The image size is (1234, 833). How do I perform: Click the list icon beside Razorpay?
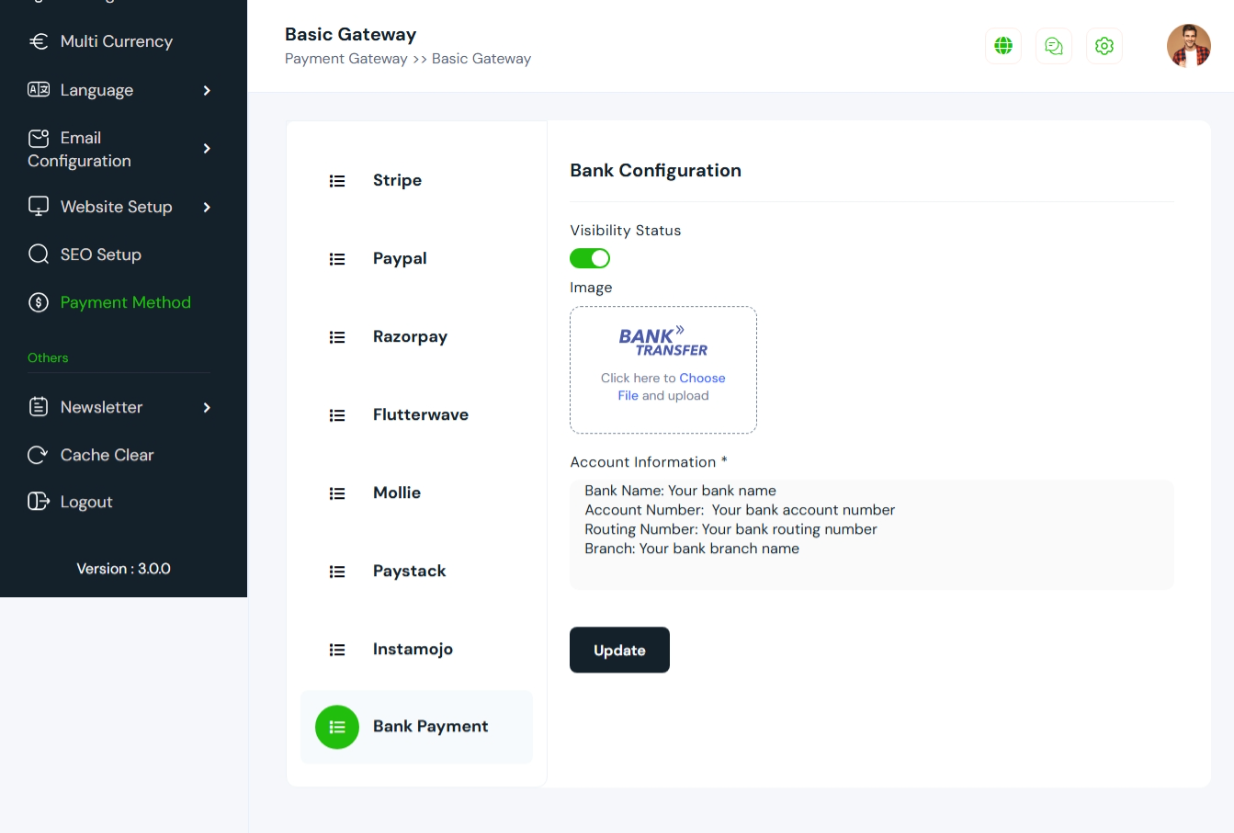point(337,337)
